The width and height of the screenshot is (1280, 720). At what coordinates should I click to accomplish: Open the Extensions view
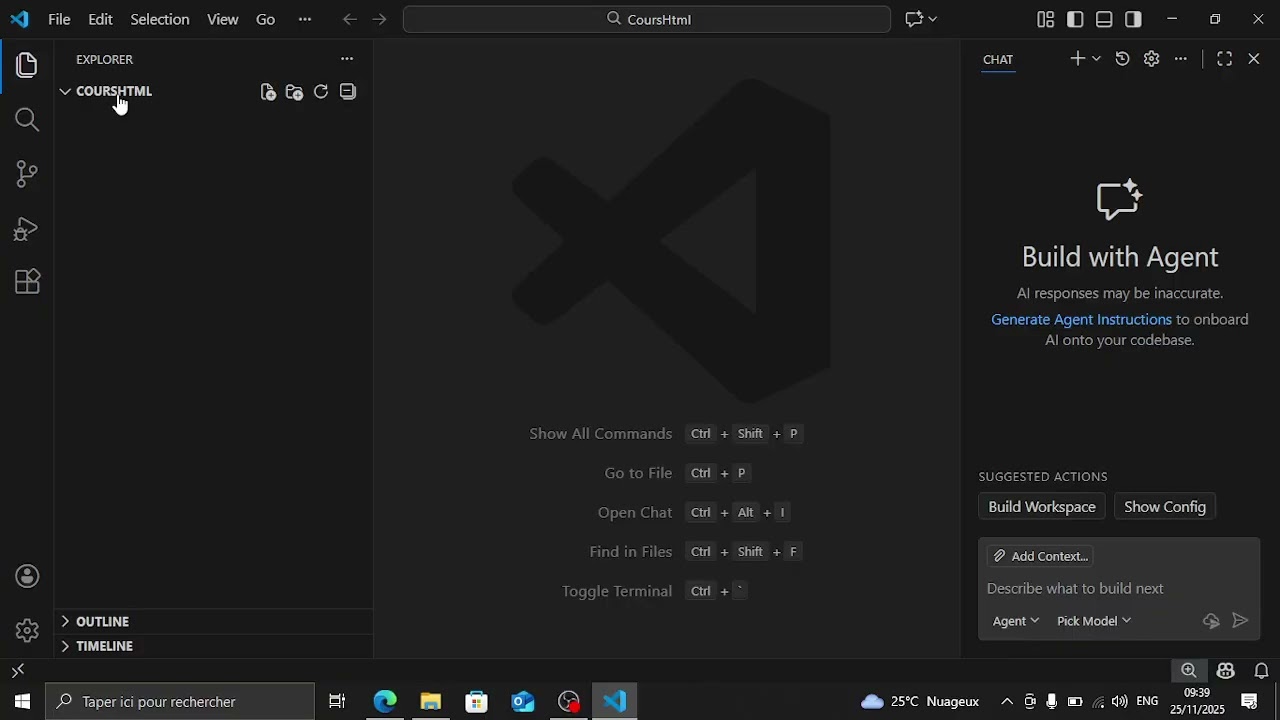pyautogui.click(x=27, y=282)
